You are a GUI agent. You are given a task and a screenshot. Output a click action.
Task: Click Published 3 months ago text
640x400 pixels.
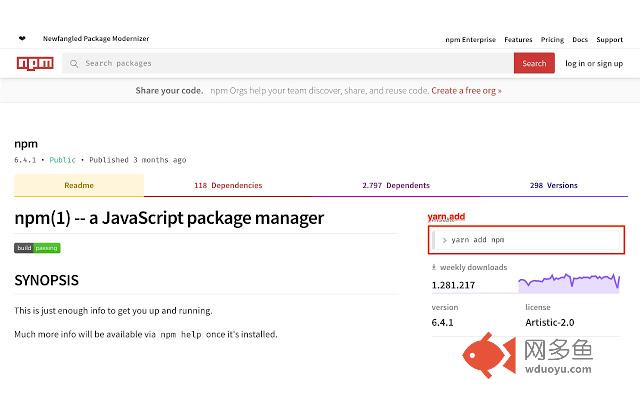(138, 160)
